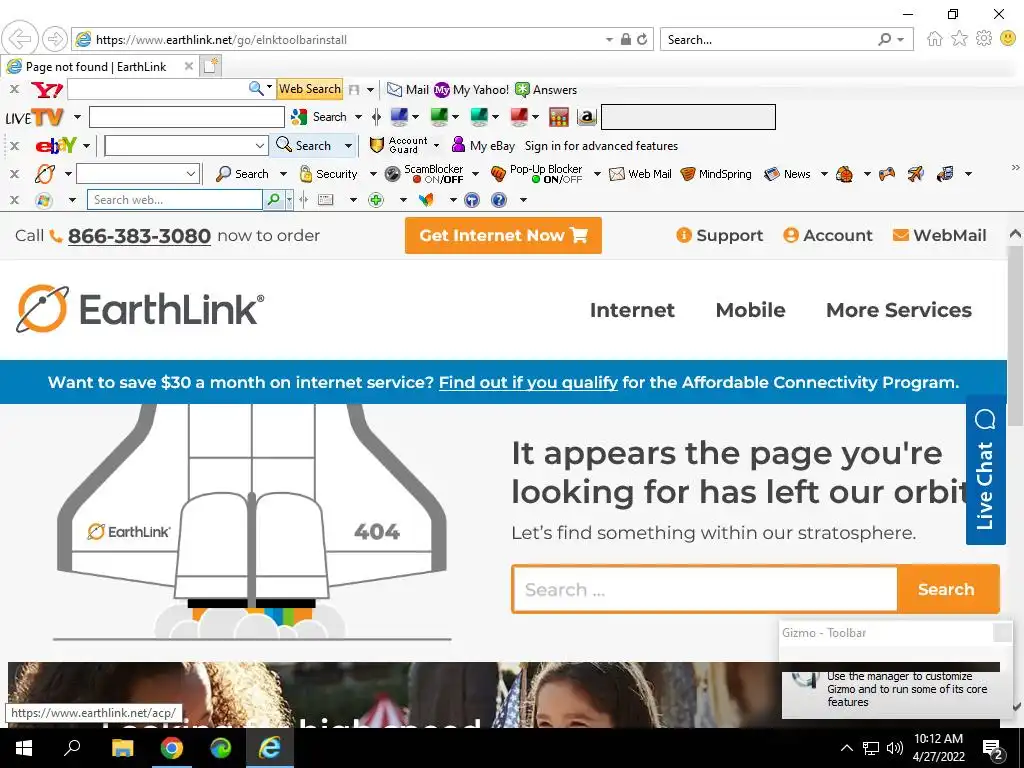Click the MSN butterfly icon
Image resolution: width=1024 pixels, height=768 pixels.
pyautogui.click(x=426, y=200)
